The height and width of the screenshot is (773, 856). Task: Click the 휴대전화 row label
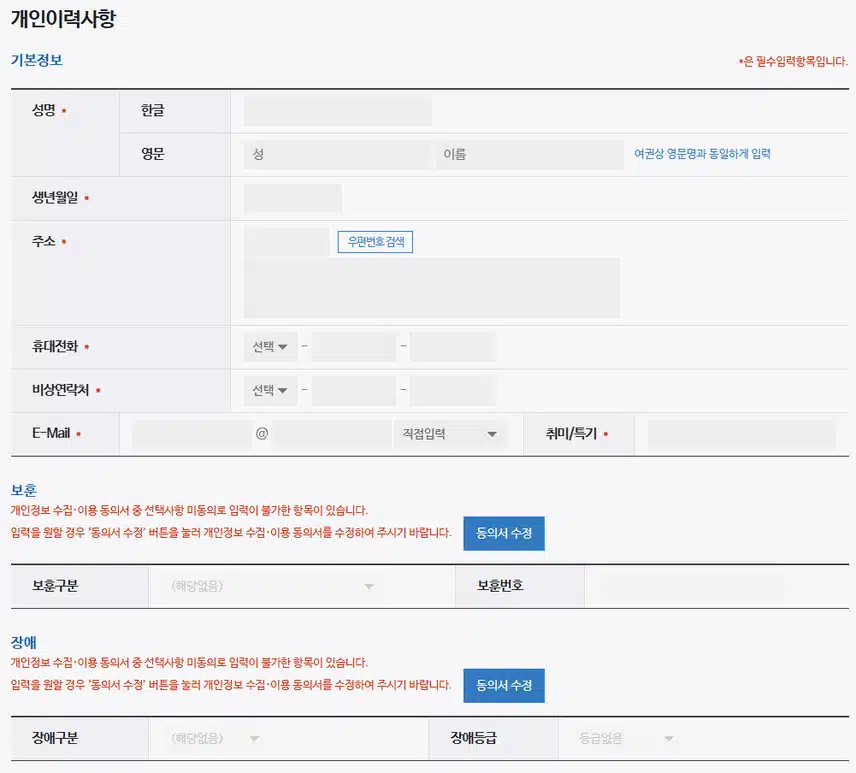click(x=55, y=346)
